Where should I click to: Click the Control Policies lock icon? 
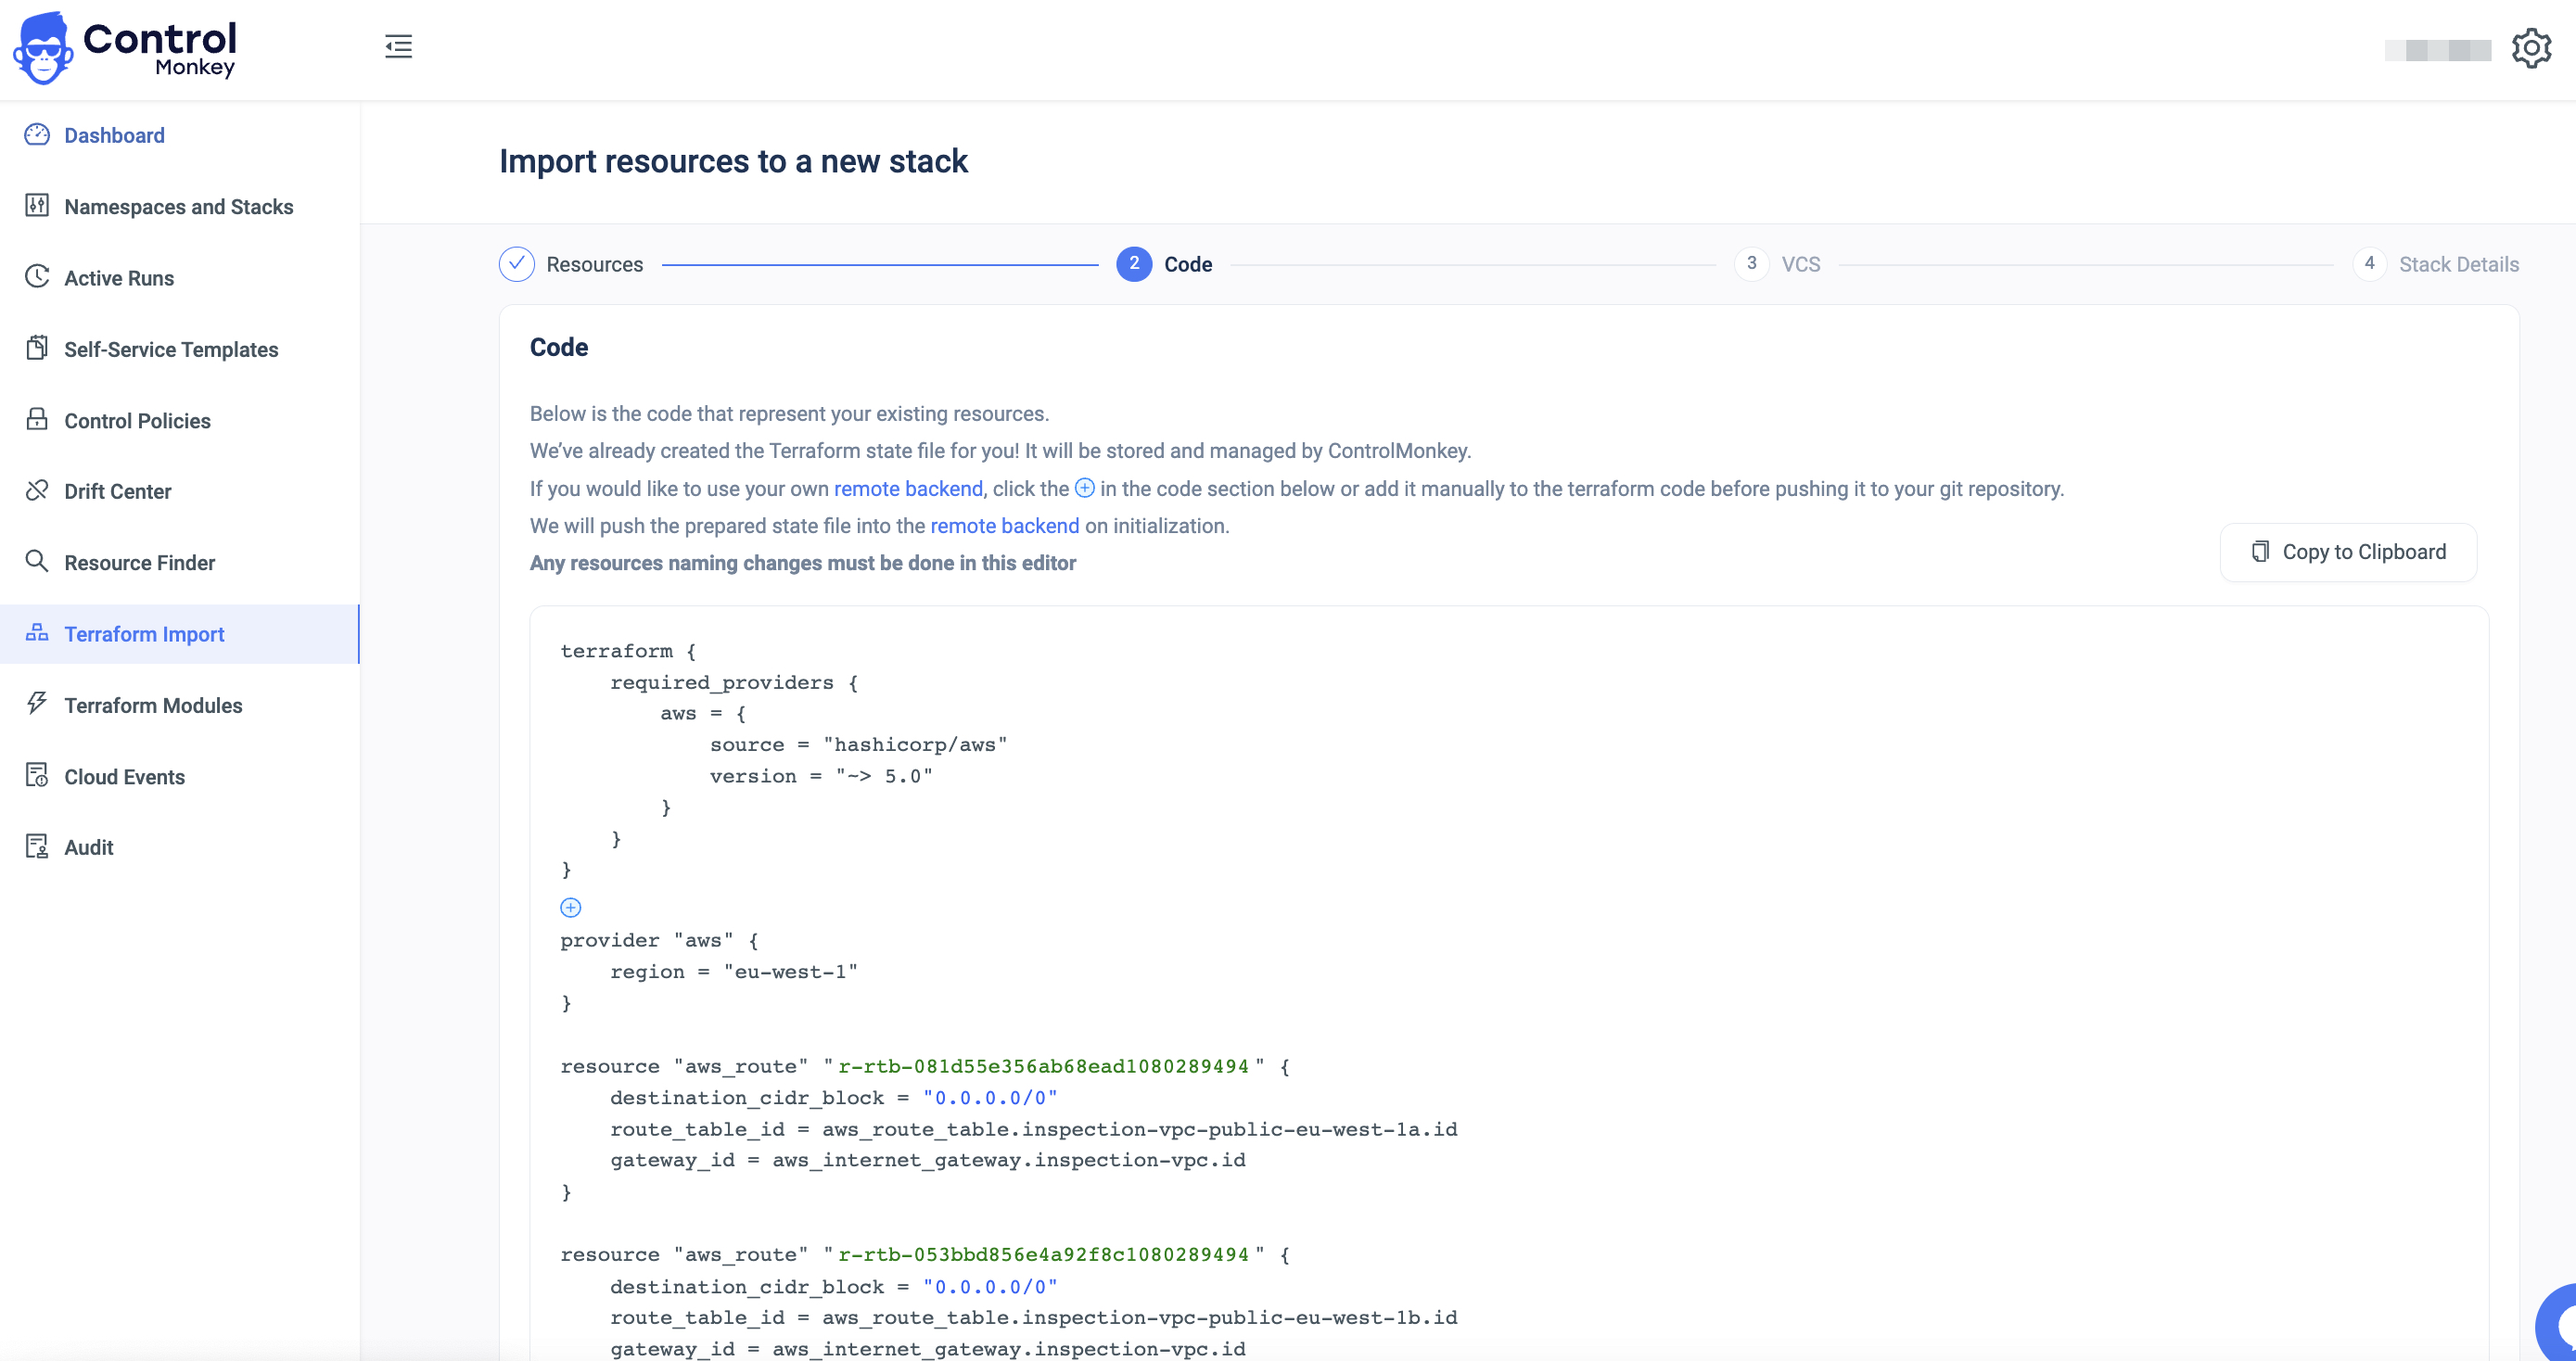37,419
